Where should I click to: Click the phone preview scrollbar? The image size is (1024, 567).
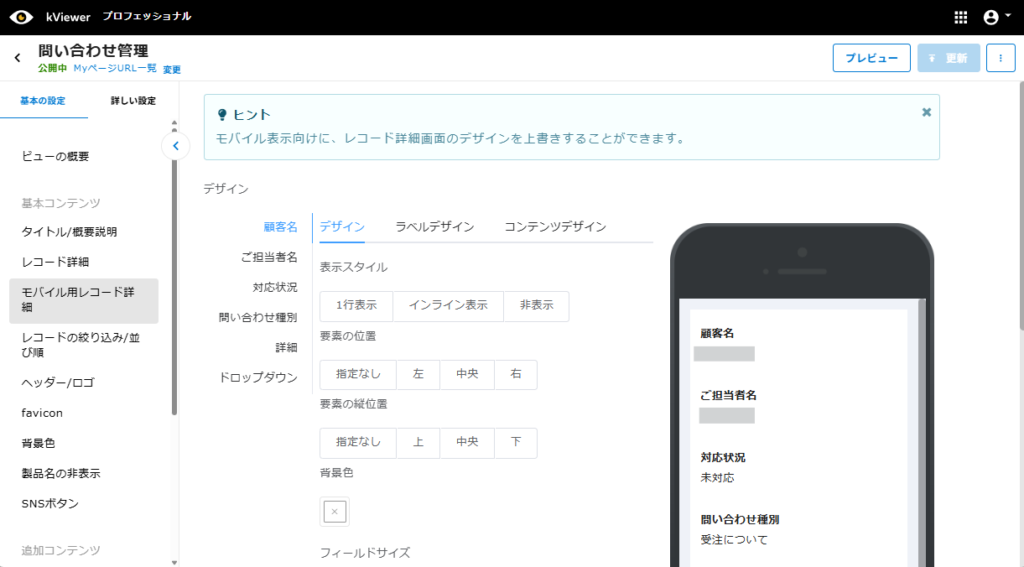pyautogui.click(x=922, y=431)
